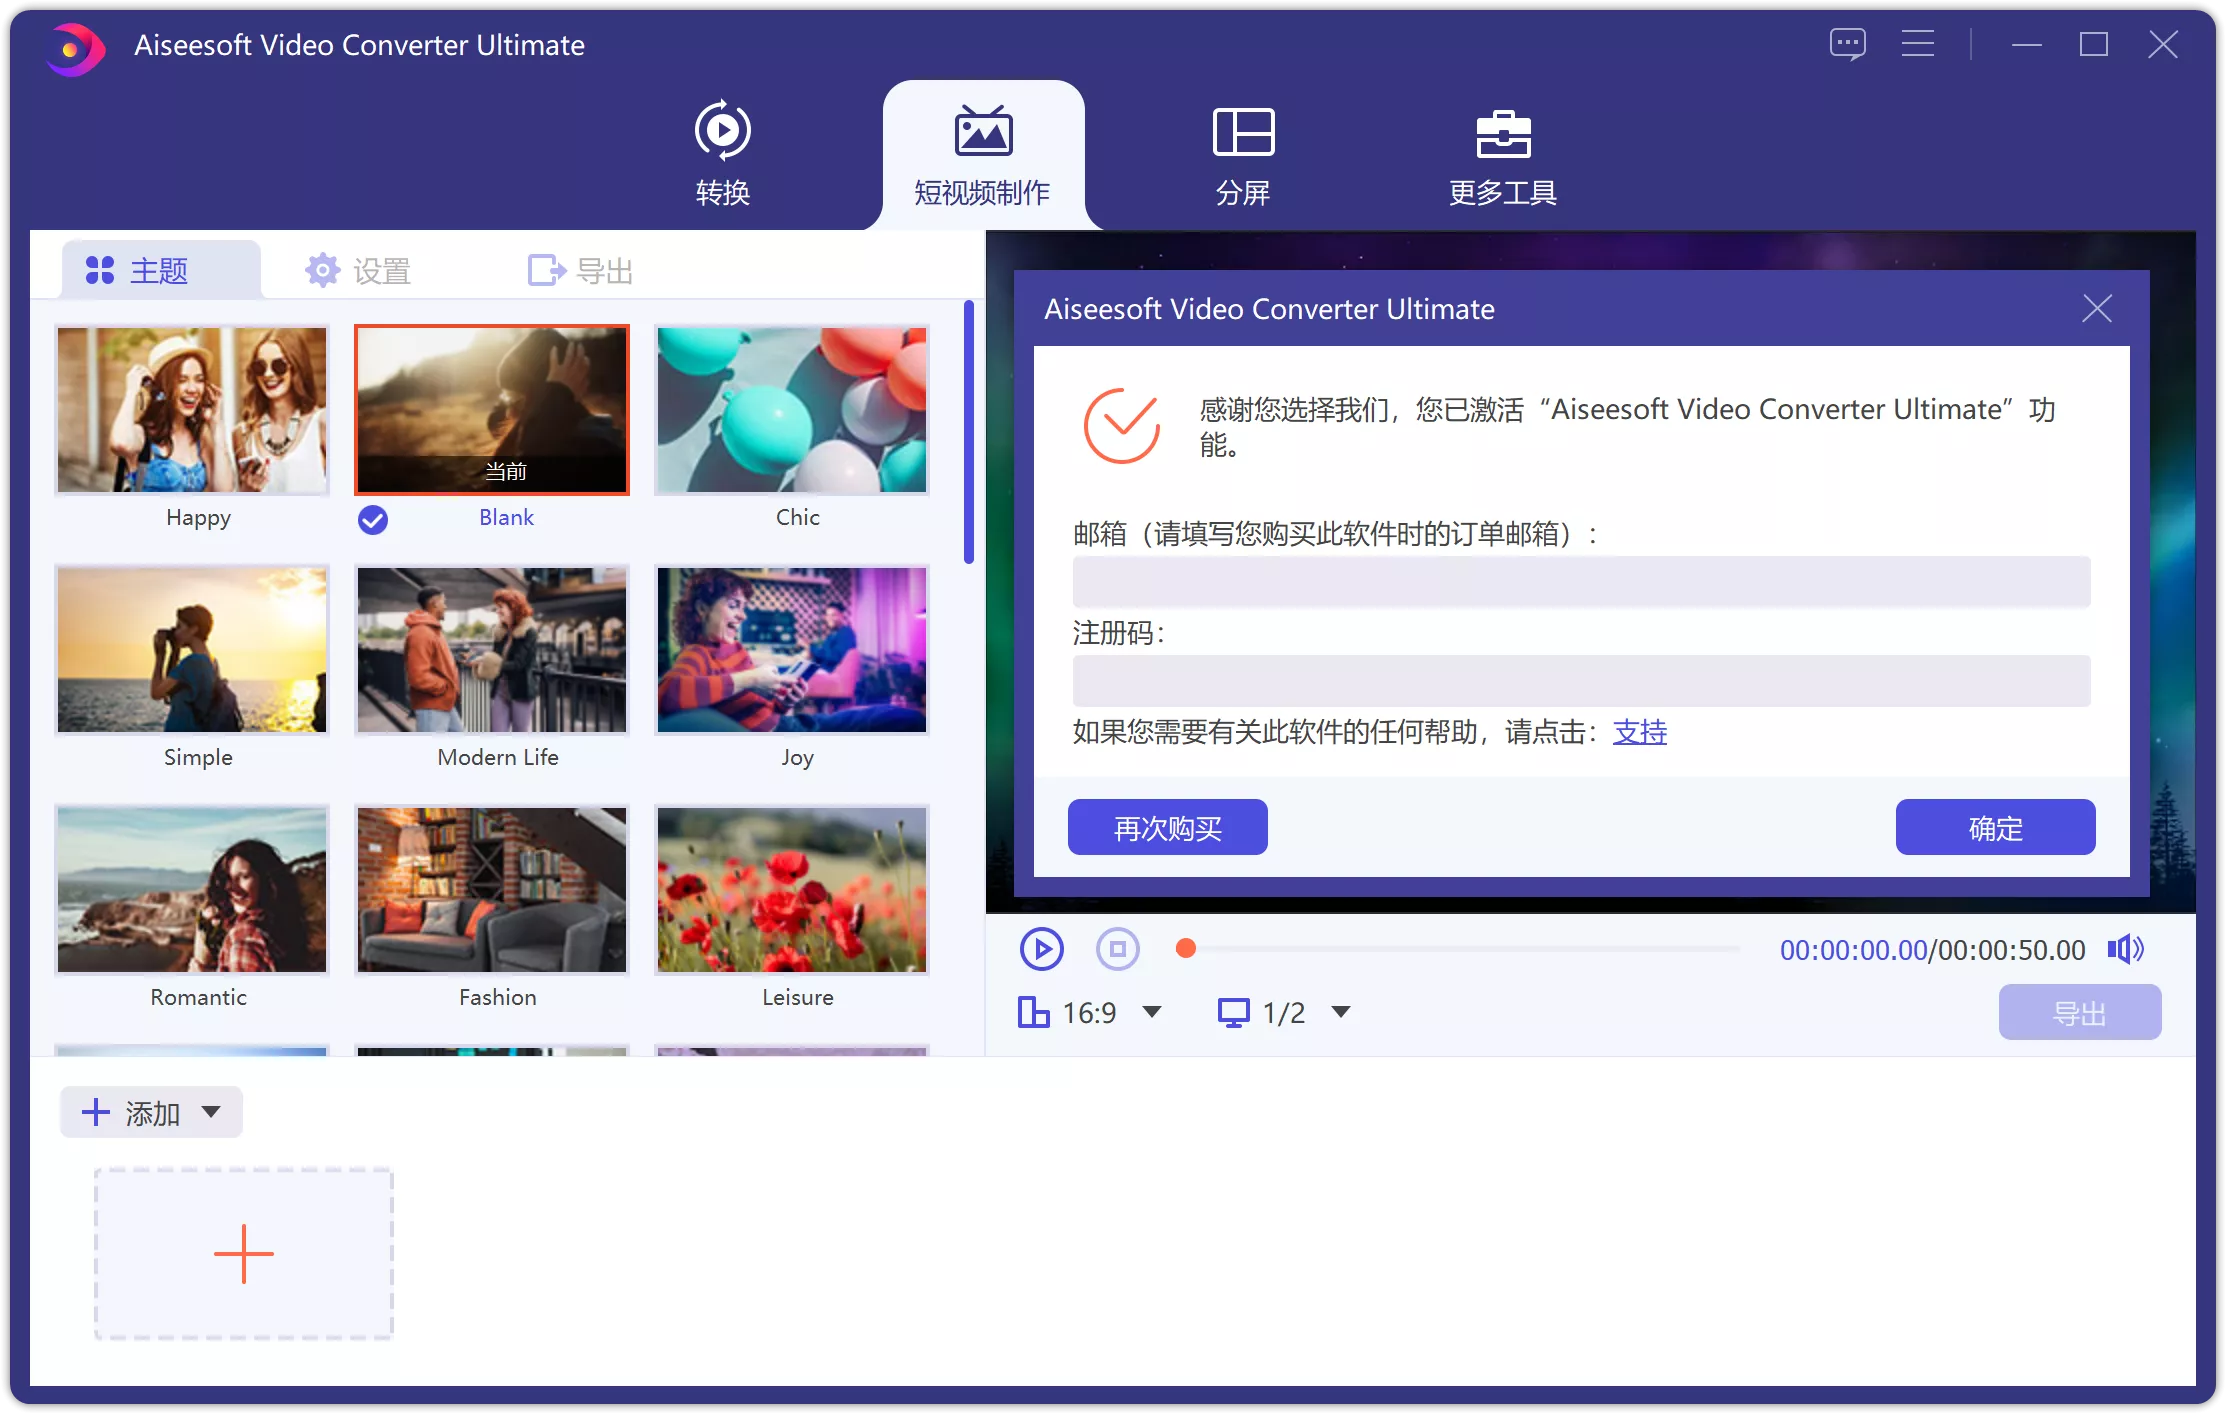Select the 设置 settings sub-tab
The width and height of the screenshot is (2226, 1414).
pos(359,270)
